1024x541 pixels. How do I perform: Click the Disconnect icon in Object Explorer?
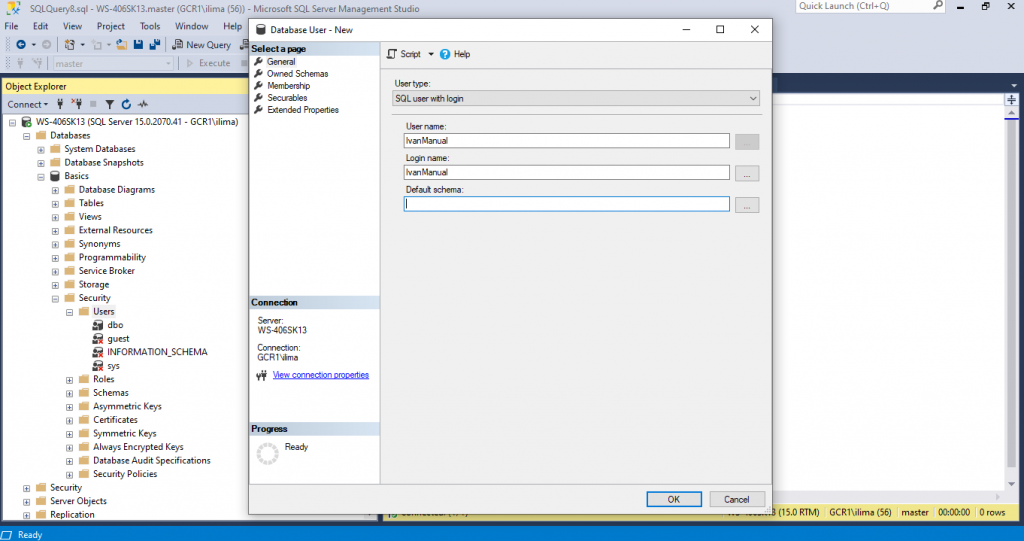[x=76, y=104]
